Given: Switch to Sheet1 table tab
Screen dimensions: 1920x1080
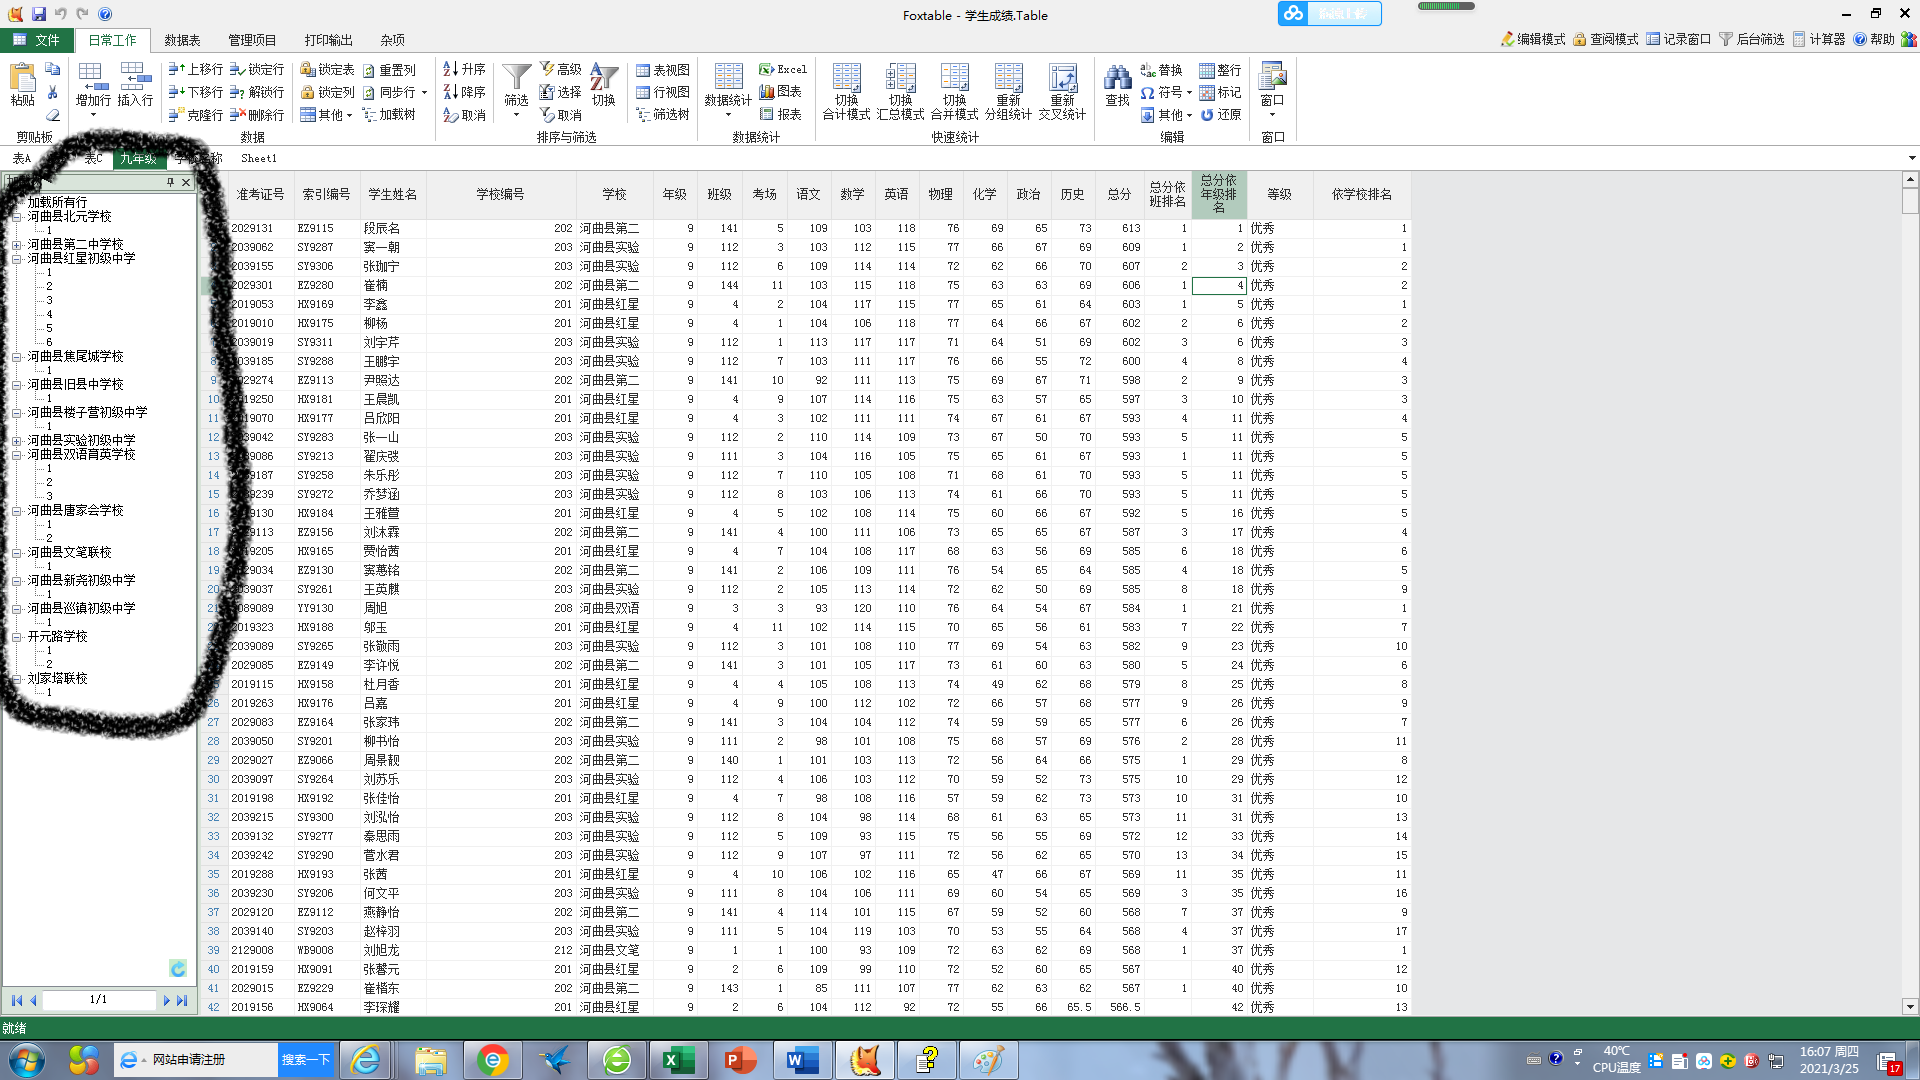Looking at the screenshot, I should (x=258, y=158).
